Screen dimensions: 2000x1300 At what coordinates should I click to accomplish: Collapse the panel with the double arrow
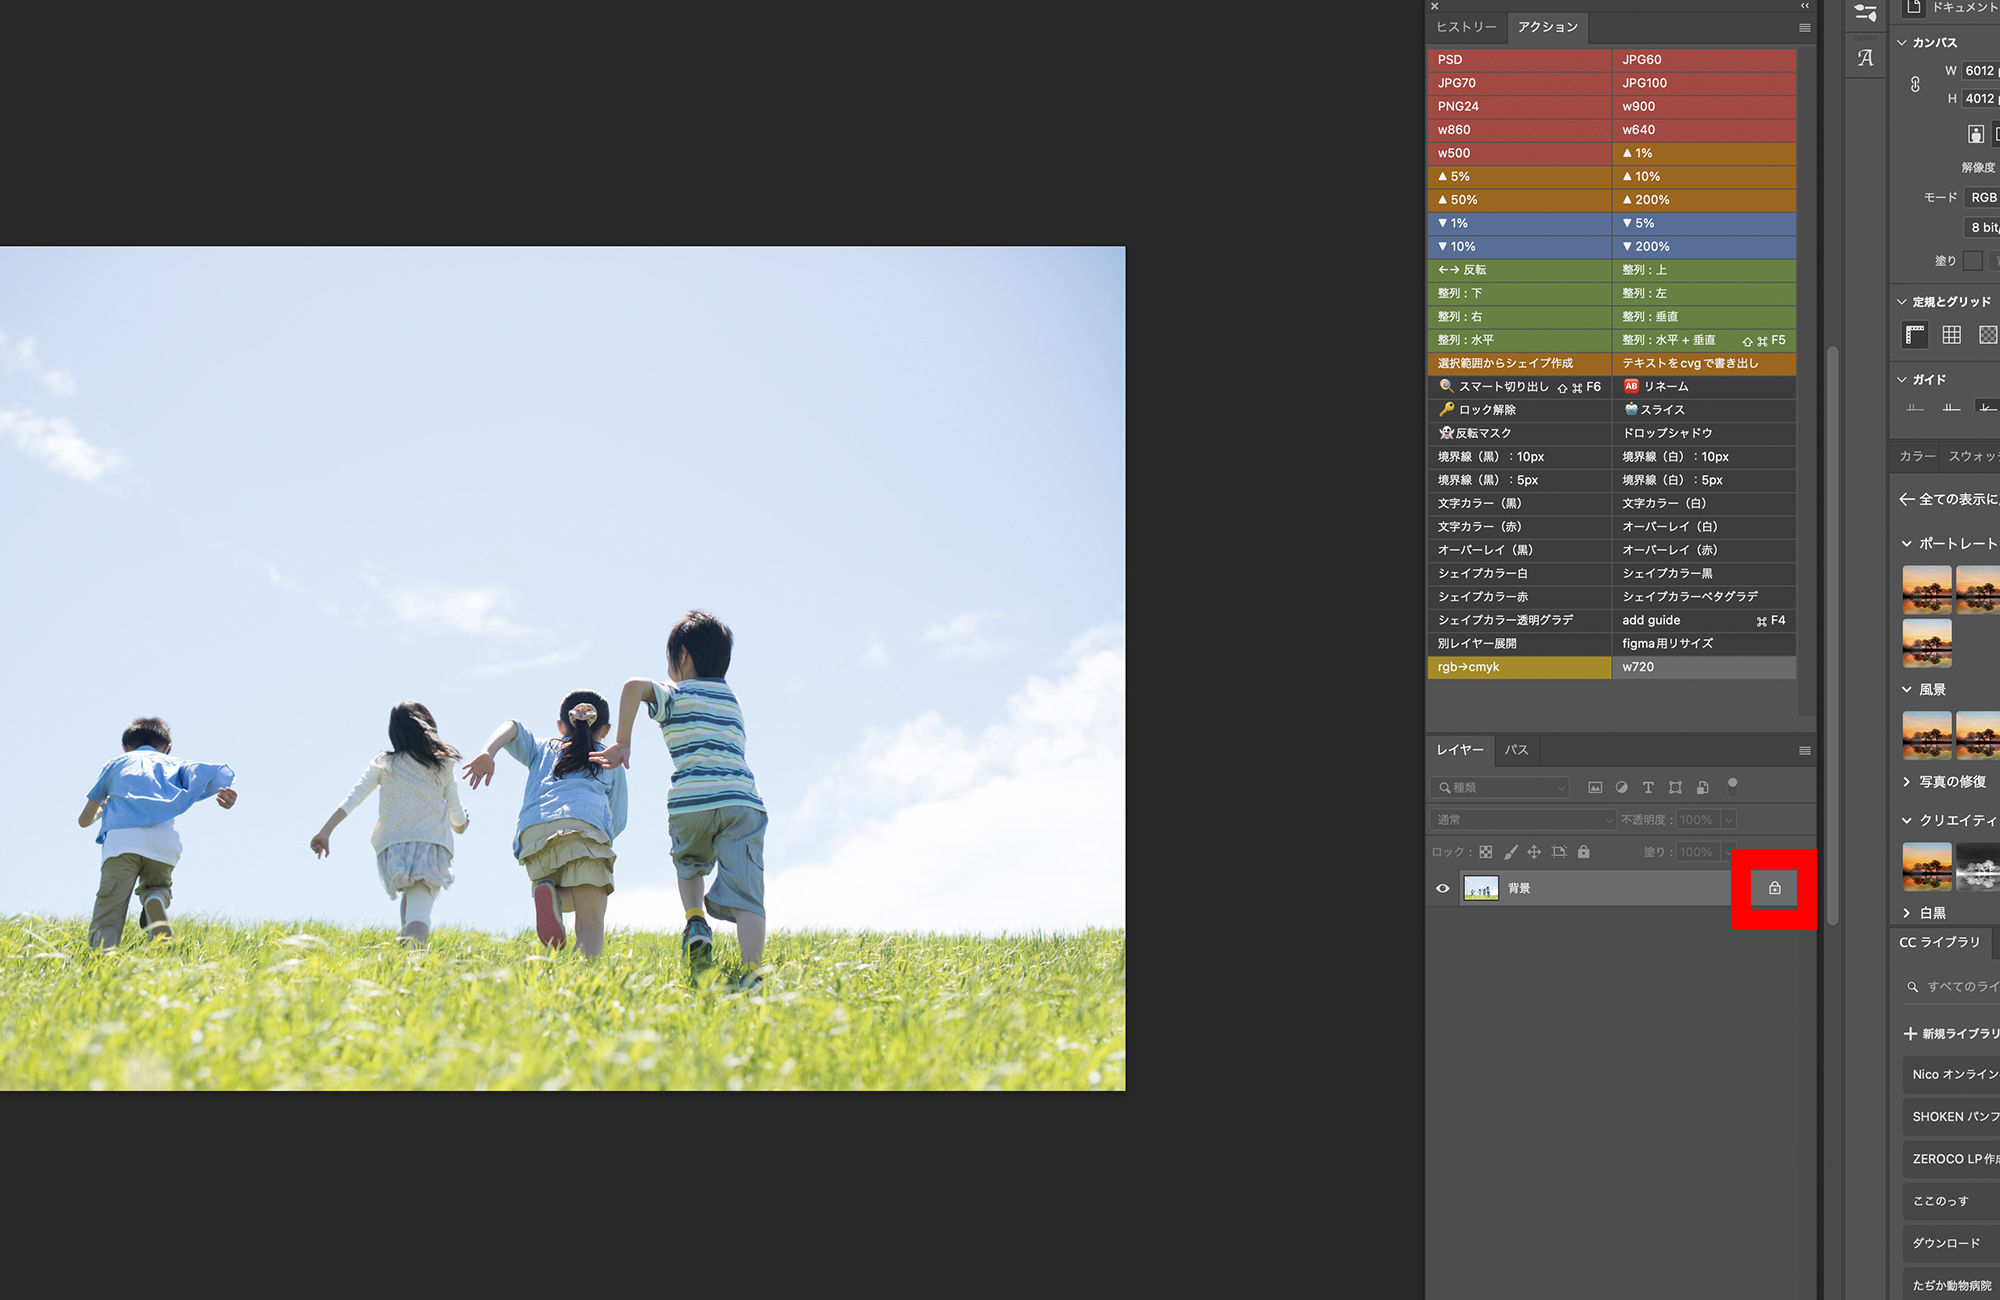click(x=1804, y=6)
